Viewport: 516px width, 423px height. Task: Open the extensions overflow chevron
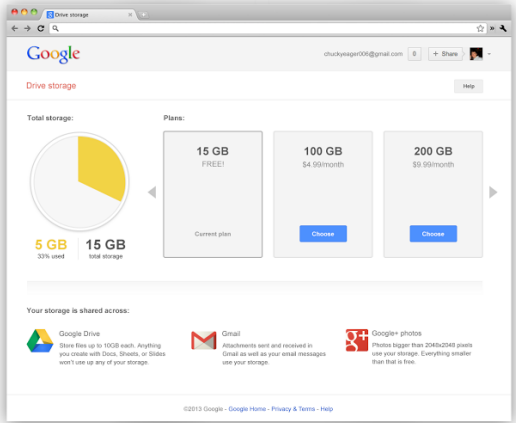(x=492, y=28)
